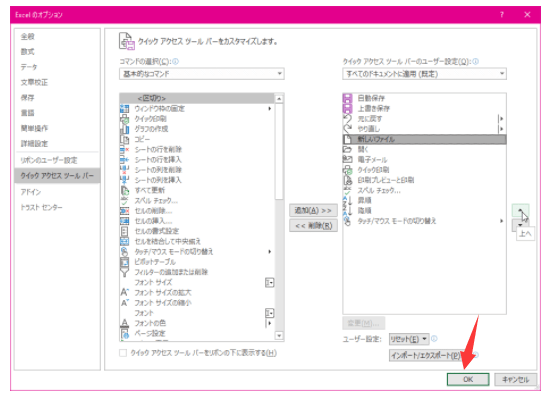This screenshot has height=400, width=547.
Task: Enable クイック アクセス ツール バーをリボンの下に表示する checkbox
Action: (123, 353)
